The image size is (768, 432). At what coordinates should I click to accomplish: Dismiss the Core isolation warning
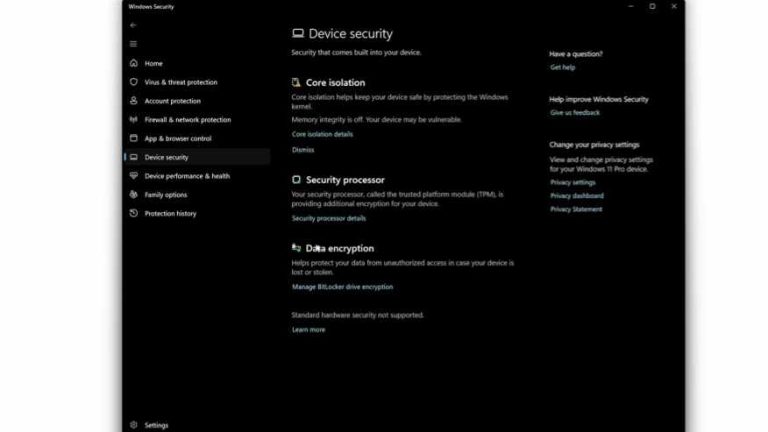coord(303,149)
